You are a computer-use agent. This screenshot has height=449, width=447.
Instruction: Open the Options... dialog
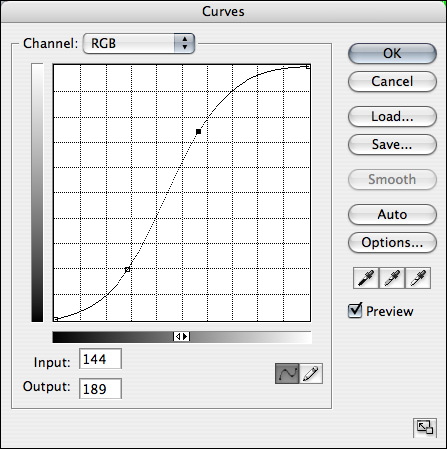(392, 242)
